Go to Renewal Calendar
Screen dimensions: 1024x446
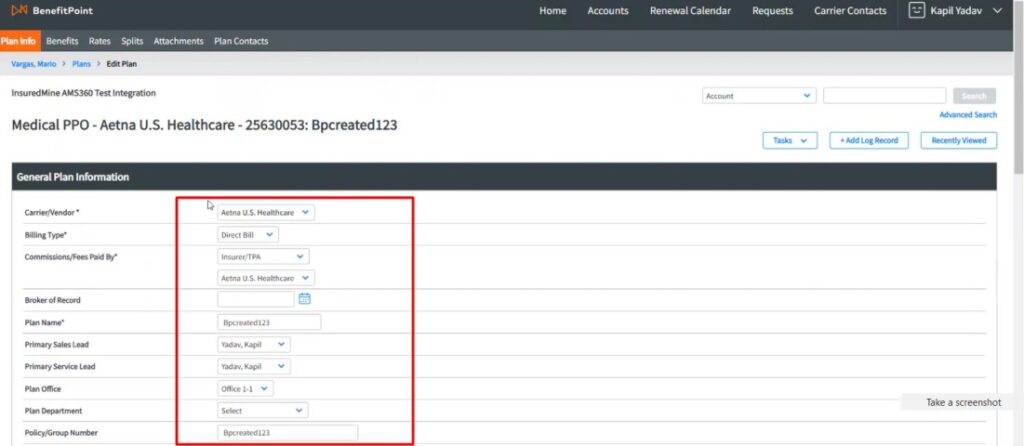690,11
